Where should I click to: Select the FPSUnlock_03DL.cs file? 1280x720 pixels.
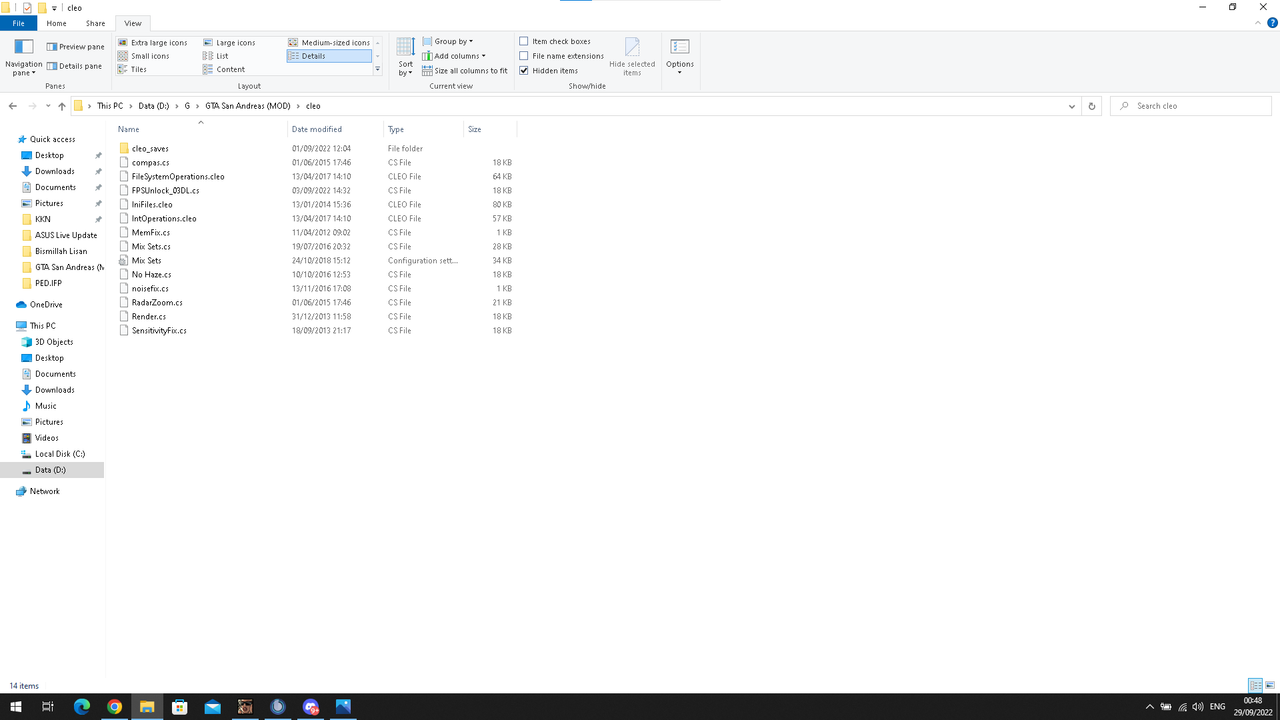(x=165, y=190)
